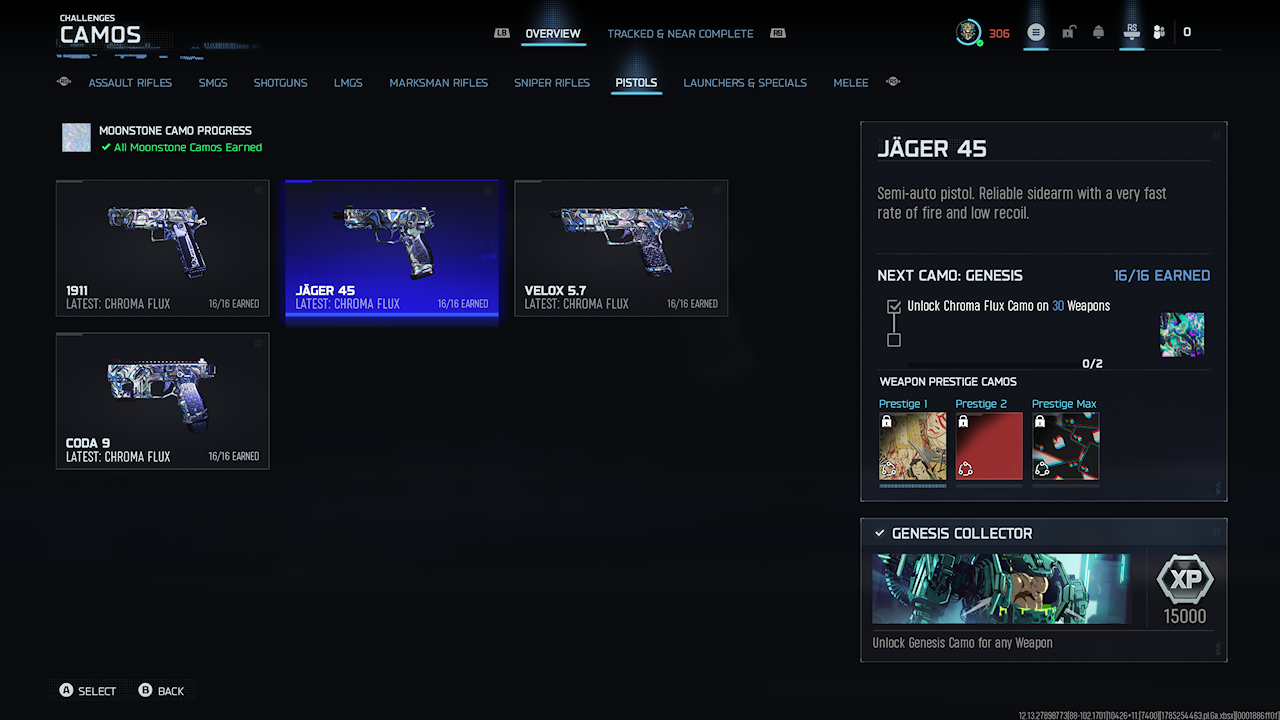Image resolution: width=1280 pixels, height=720 pixels.
Task: Open the social friends icon
Action: pos(1159,32)
